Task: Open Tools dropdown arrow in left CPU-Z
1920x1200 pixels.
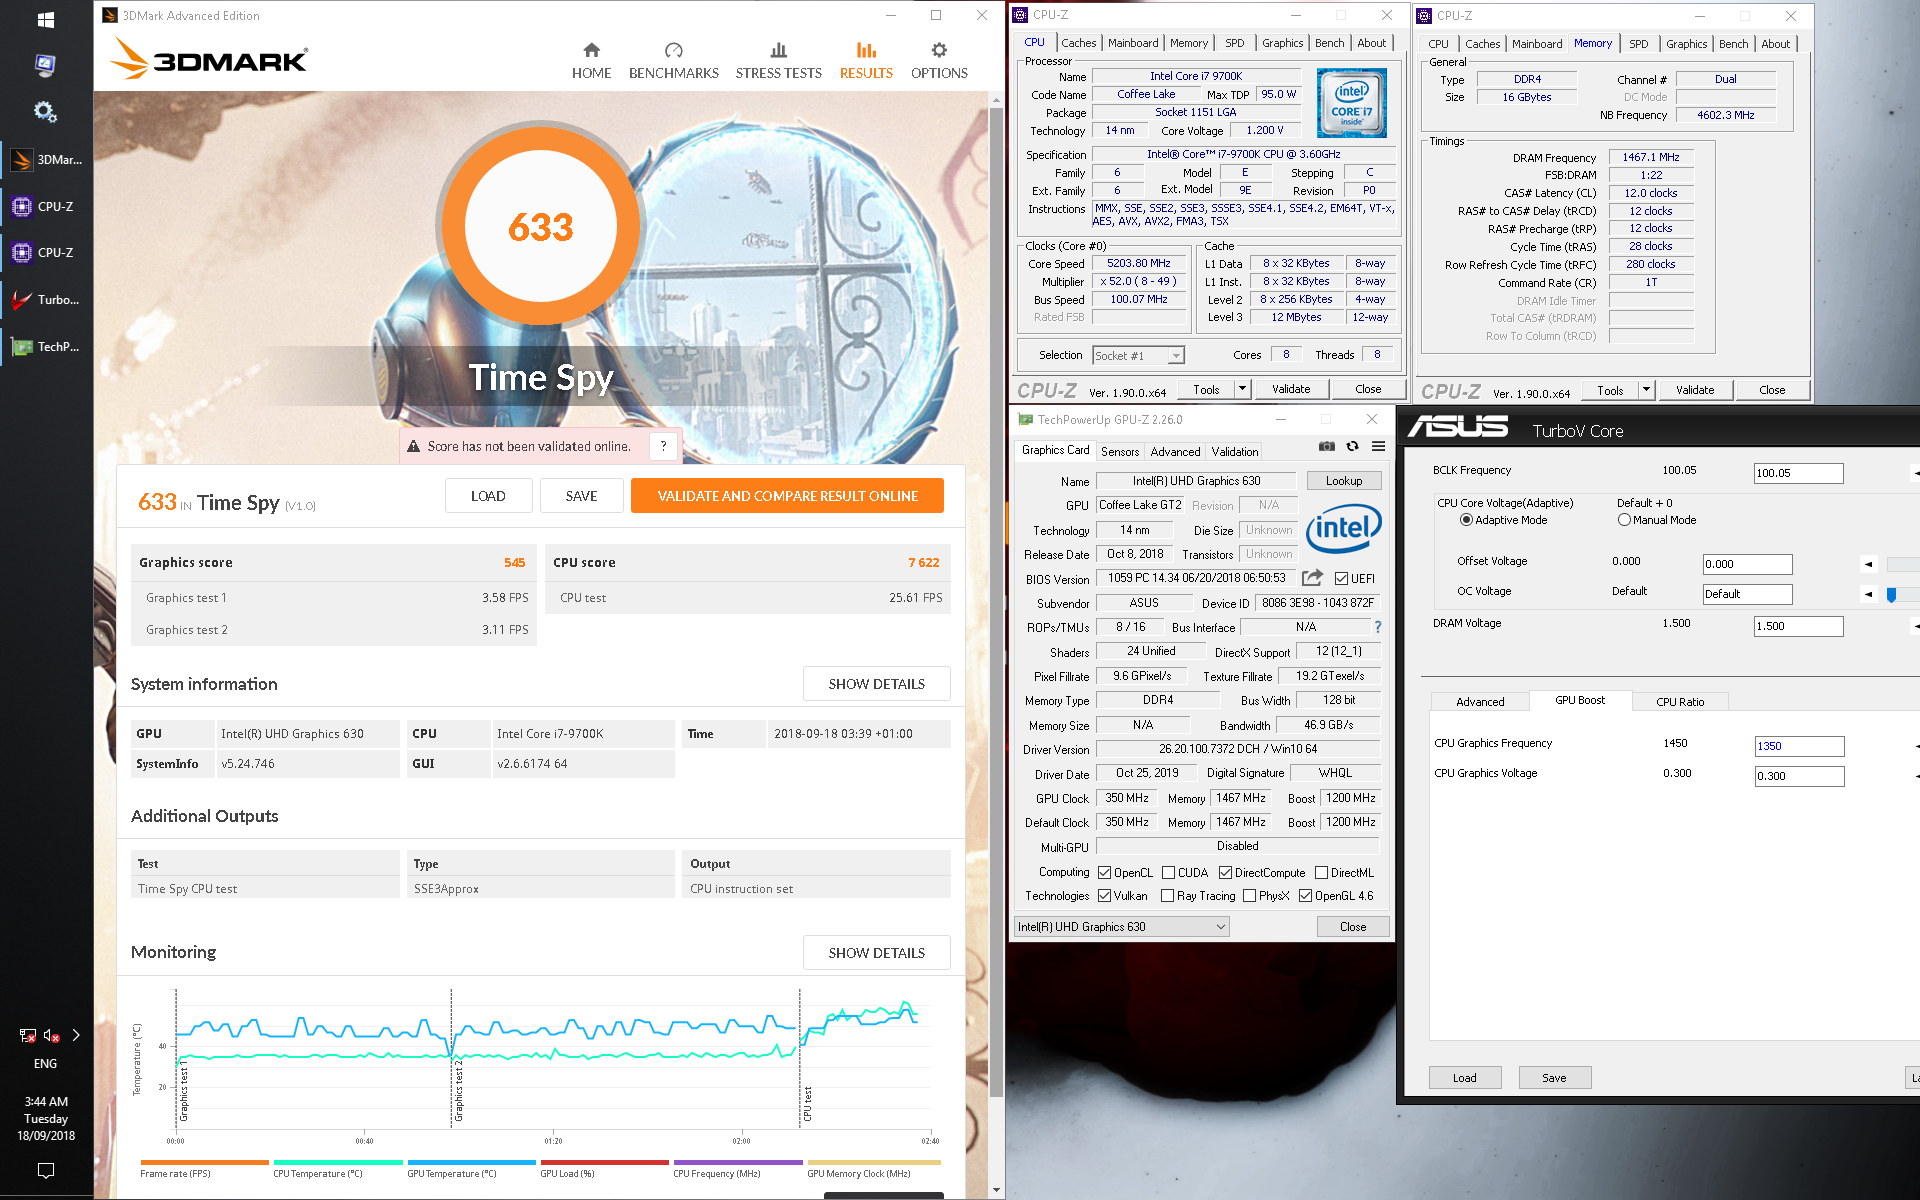Action: tap(1242, 389)
